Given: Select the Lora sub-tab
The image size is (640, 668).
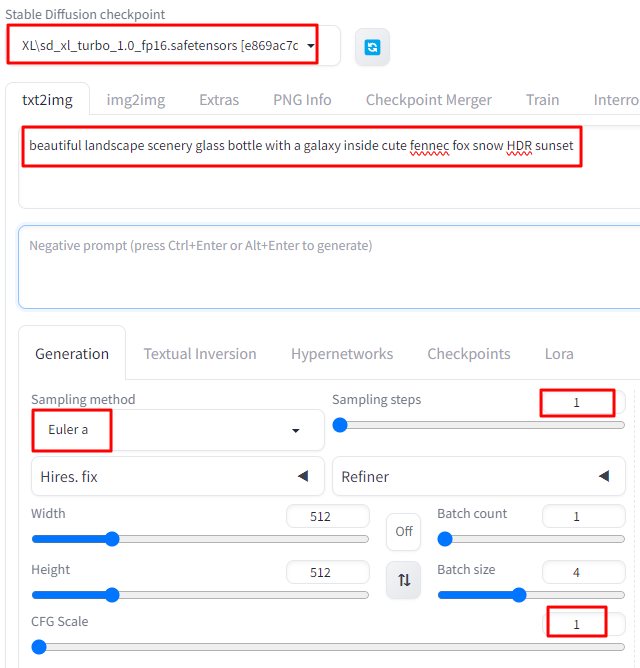Looking at the screenshot, I should pos(559,354).
